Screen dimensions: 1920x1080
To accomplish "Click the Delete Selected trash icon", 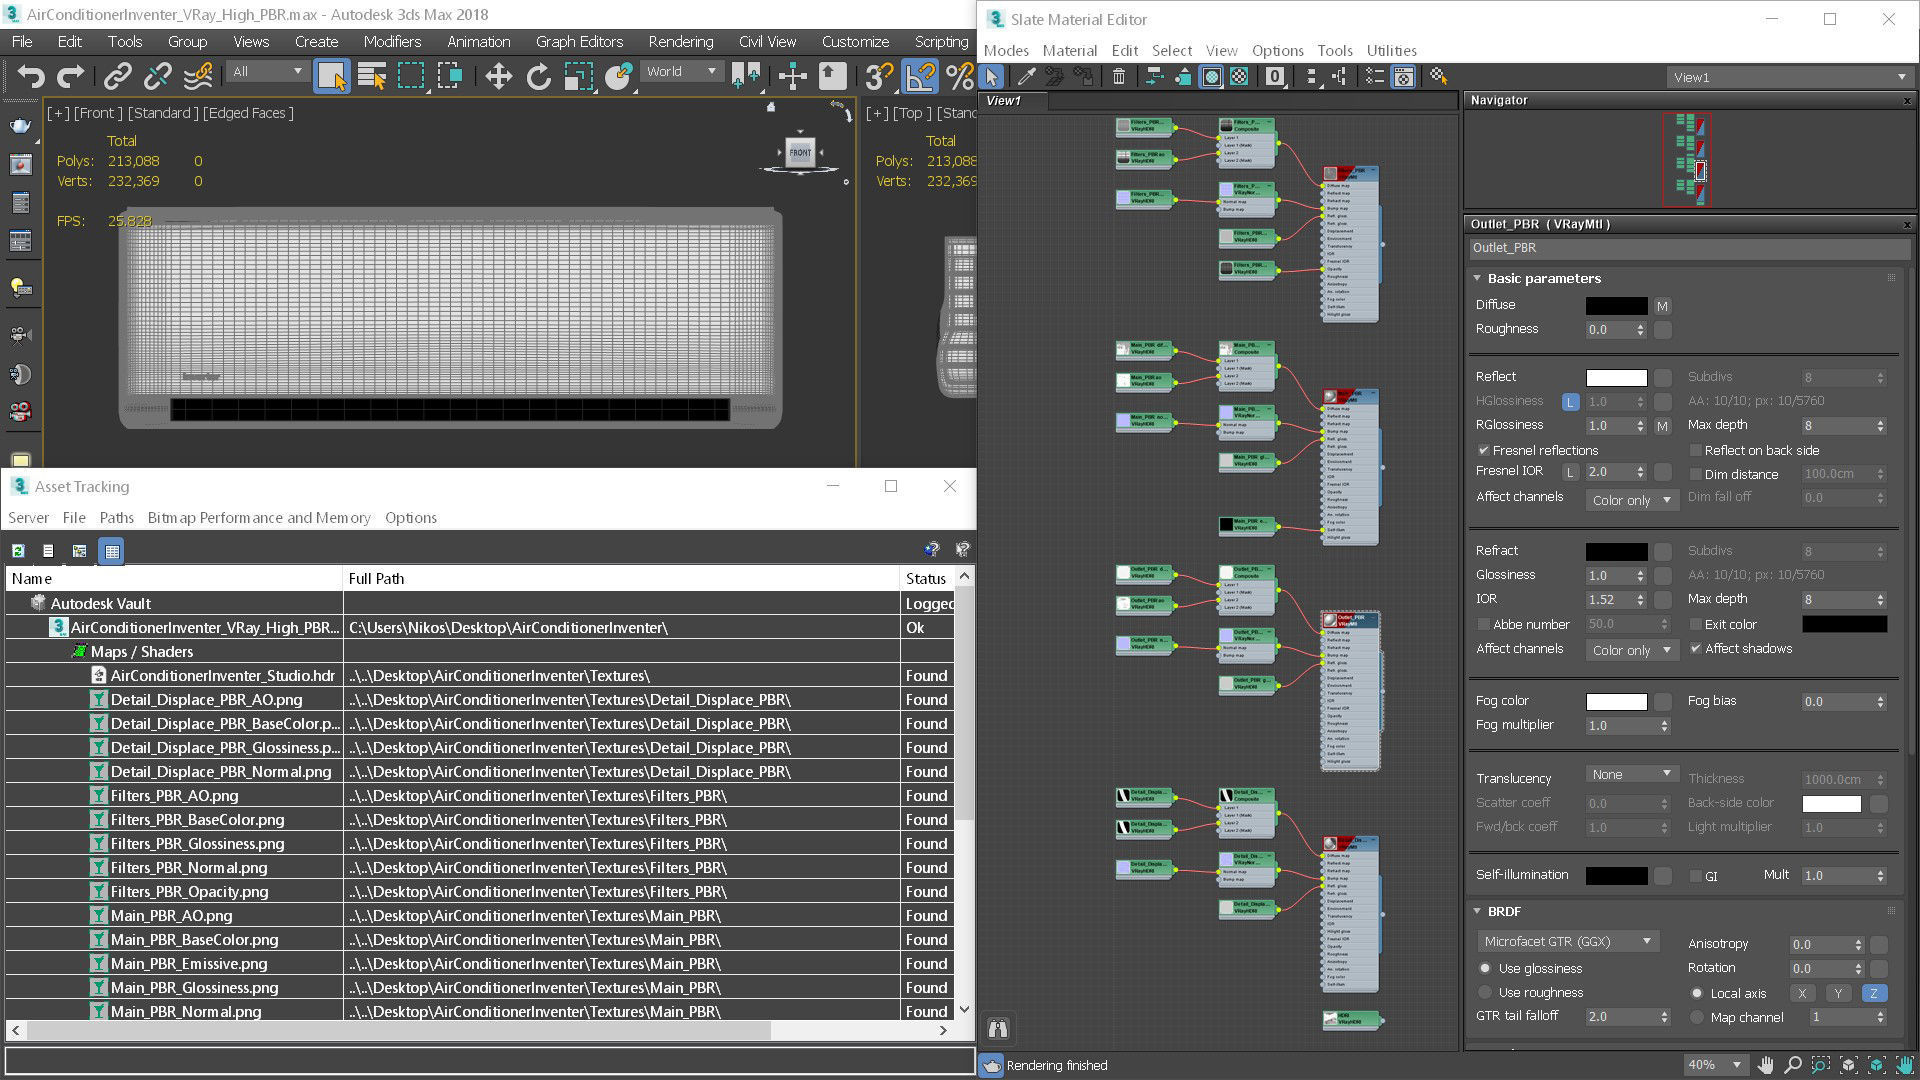I will (x=1119, y=76).
